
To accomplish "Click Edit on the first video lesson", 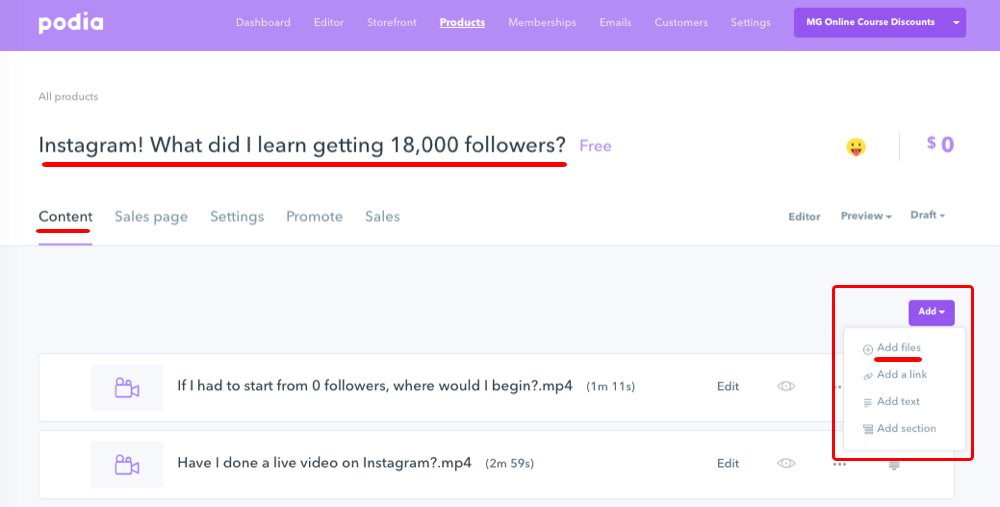I will coord(728,386).
